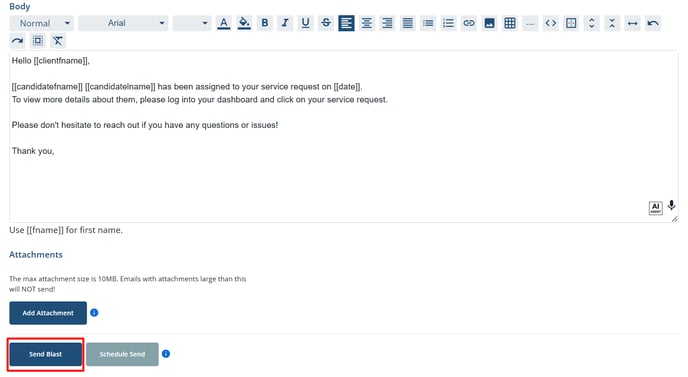Insert a table with the grid icon
The image size is (688, 377).
tap(510, 23)
